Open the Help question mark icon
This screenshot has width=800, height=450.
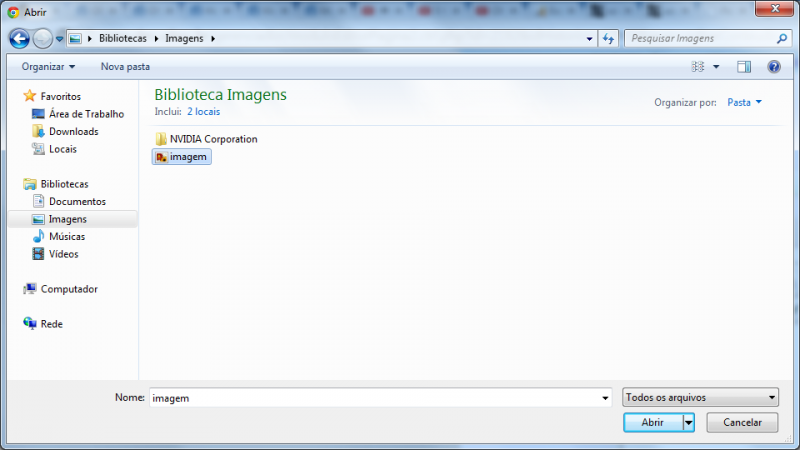tap(773, 67)
